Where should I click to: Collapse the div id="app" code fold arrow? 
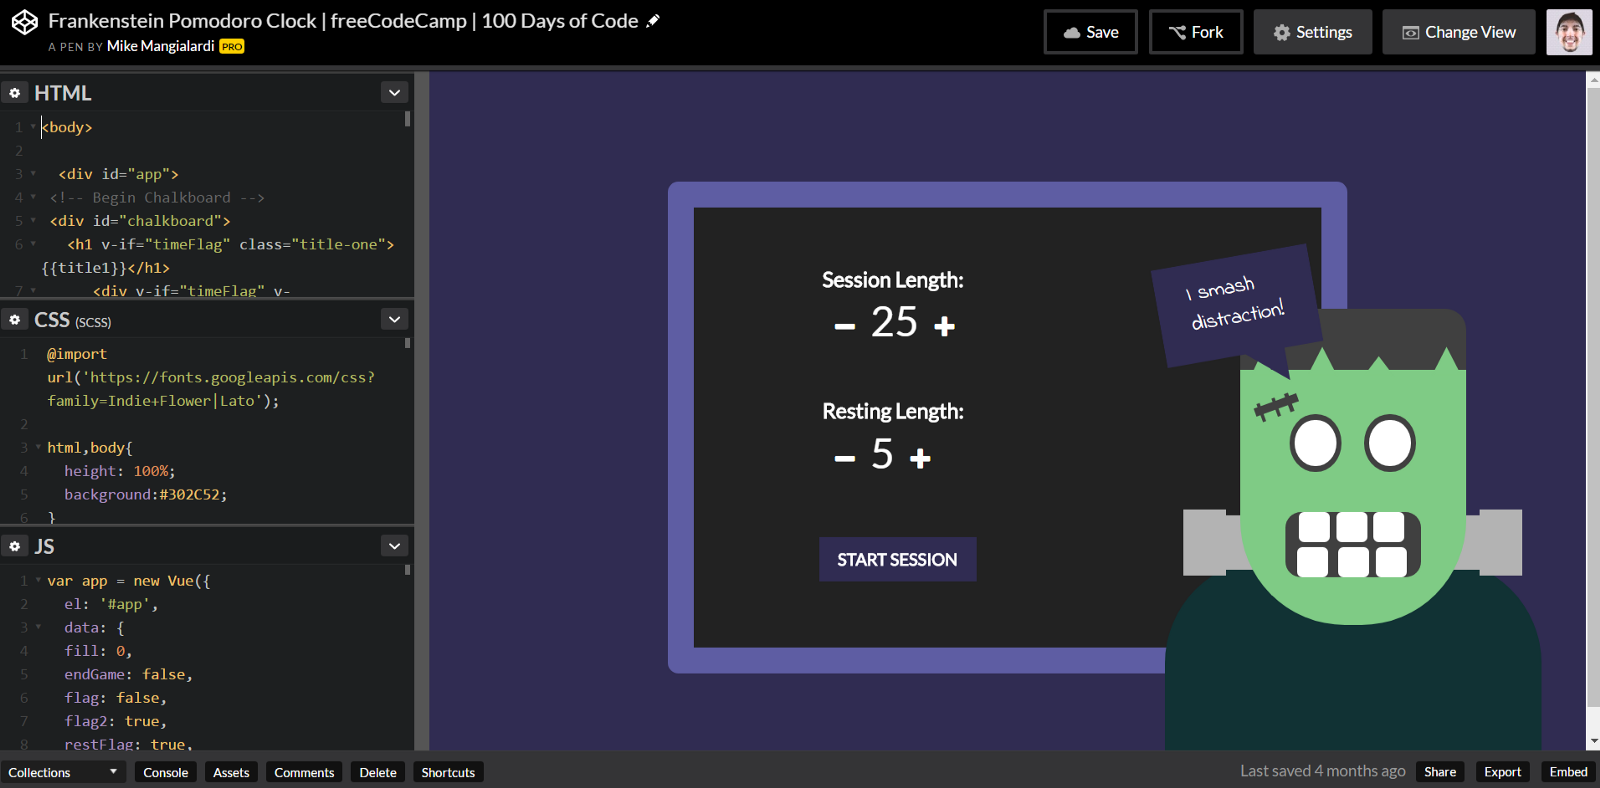tap(33, 174)
